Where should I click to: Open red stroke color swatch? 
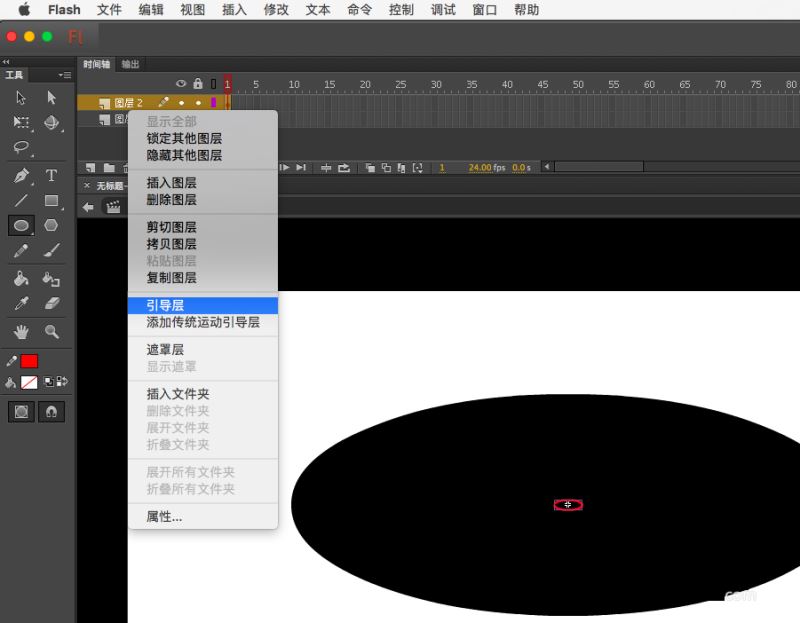(x=29, y=361)
